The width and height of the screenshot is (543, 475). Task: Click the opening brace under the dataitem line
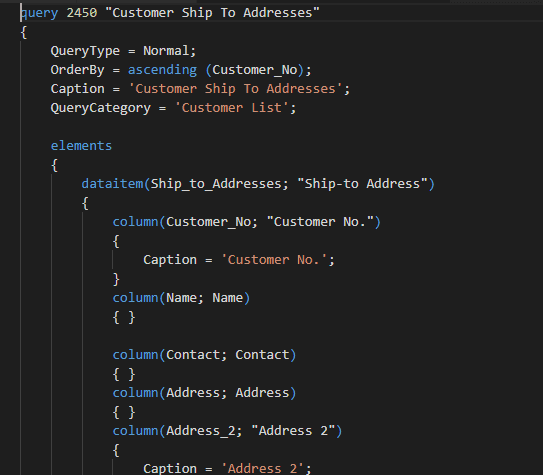point(85,203)
